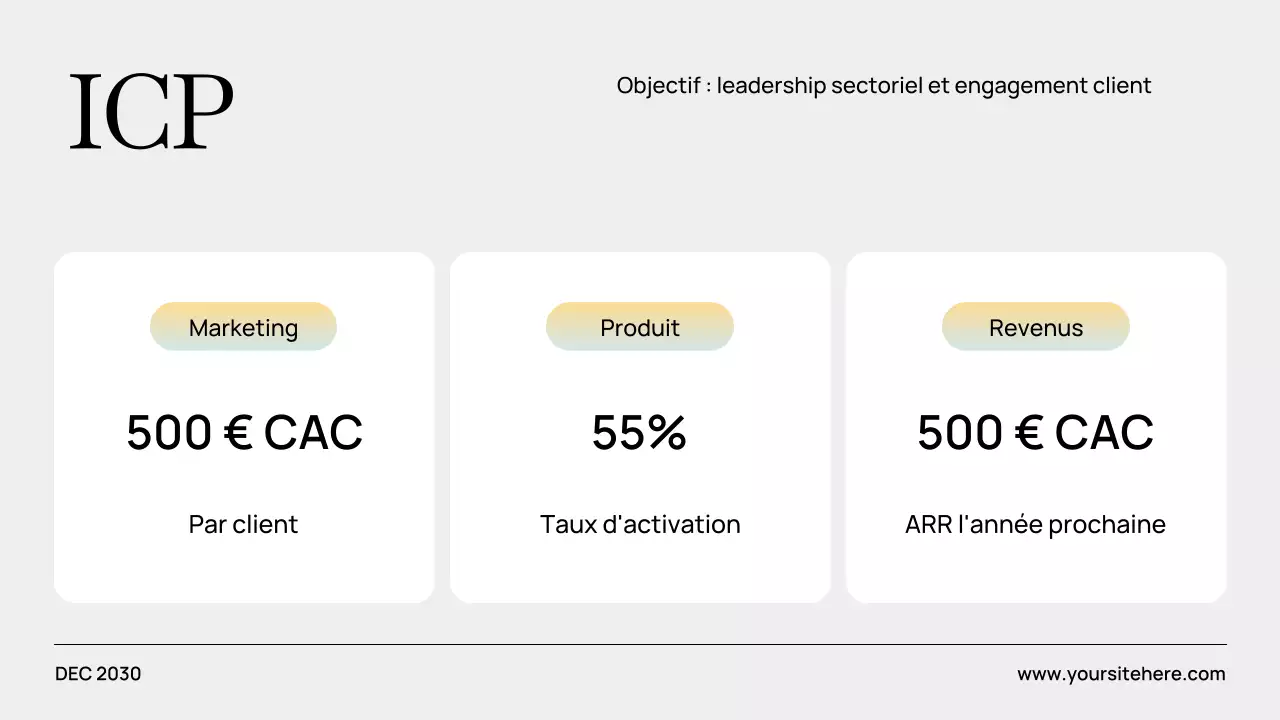Select the Produit pill label

[640, 328]
